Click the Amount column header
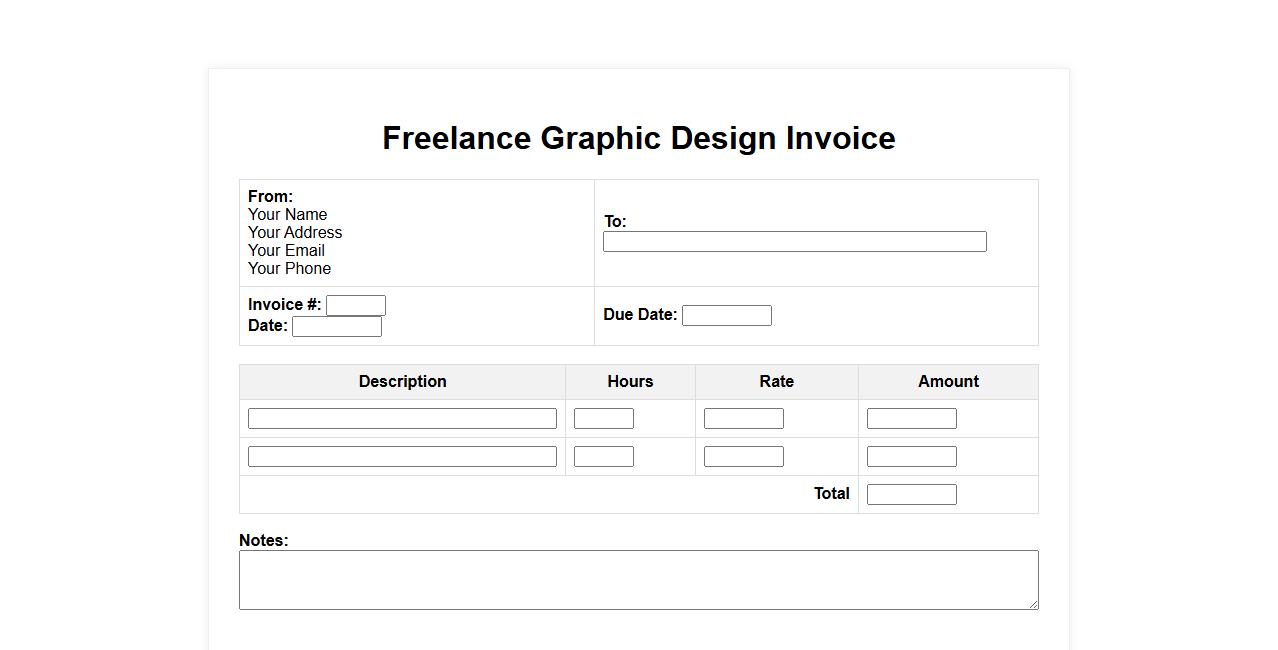 coord(948,382)
